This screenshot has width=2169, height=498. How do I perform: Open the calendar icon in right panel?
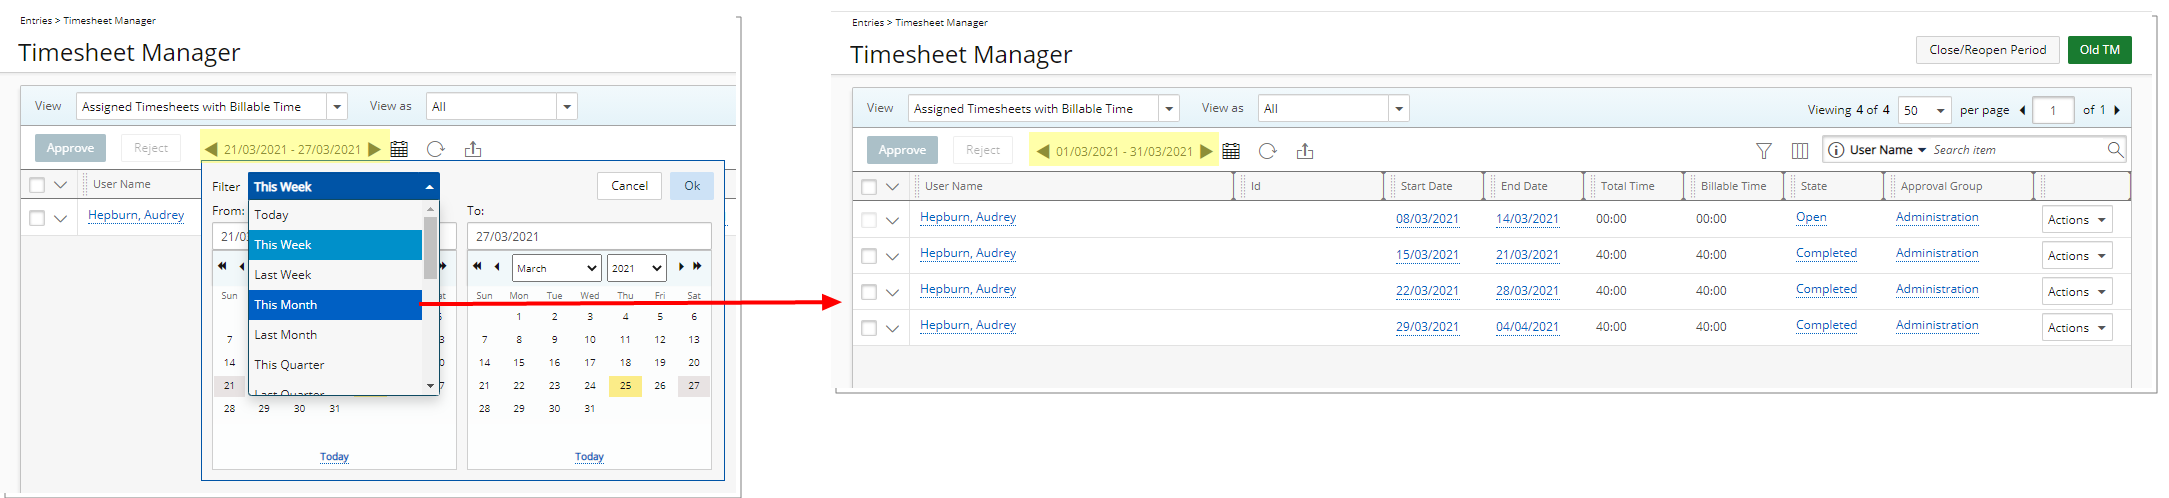1231,151
